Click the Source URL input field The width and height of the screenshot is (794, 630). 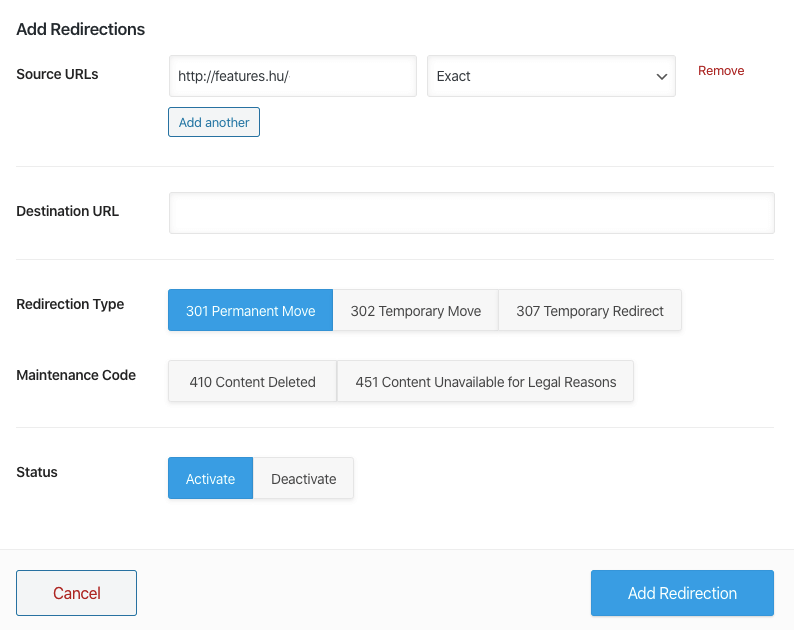[293, 76]
